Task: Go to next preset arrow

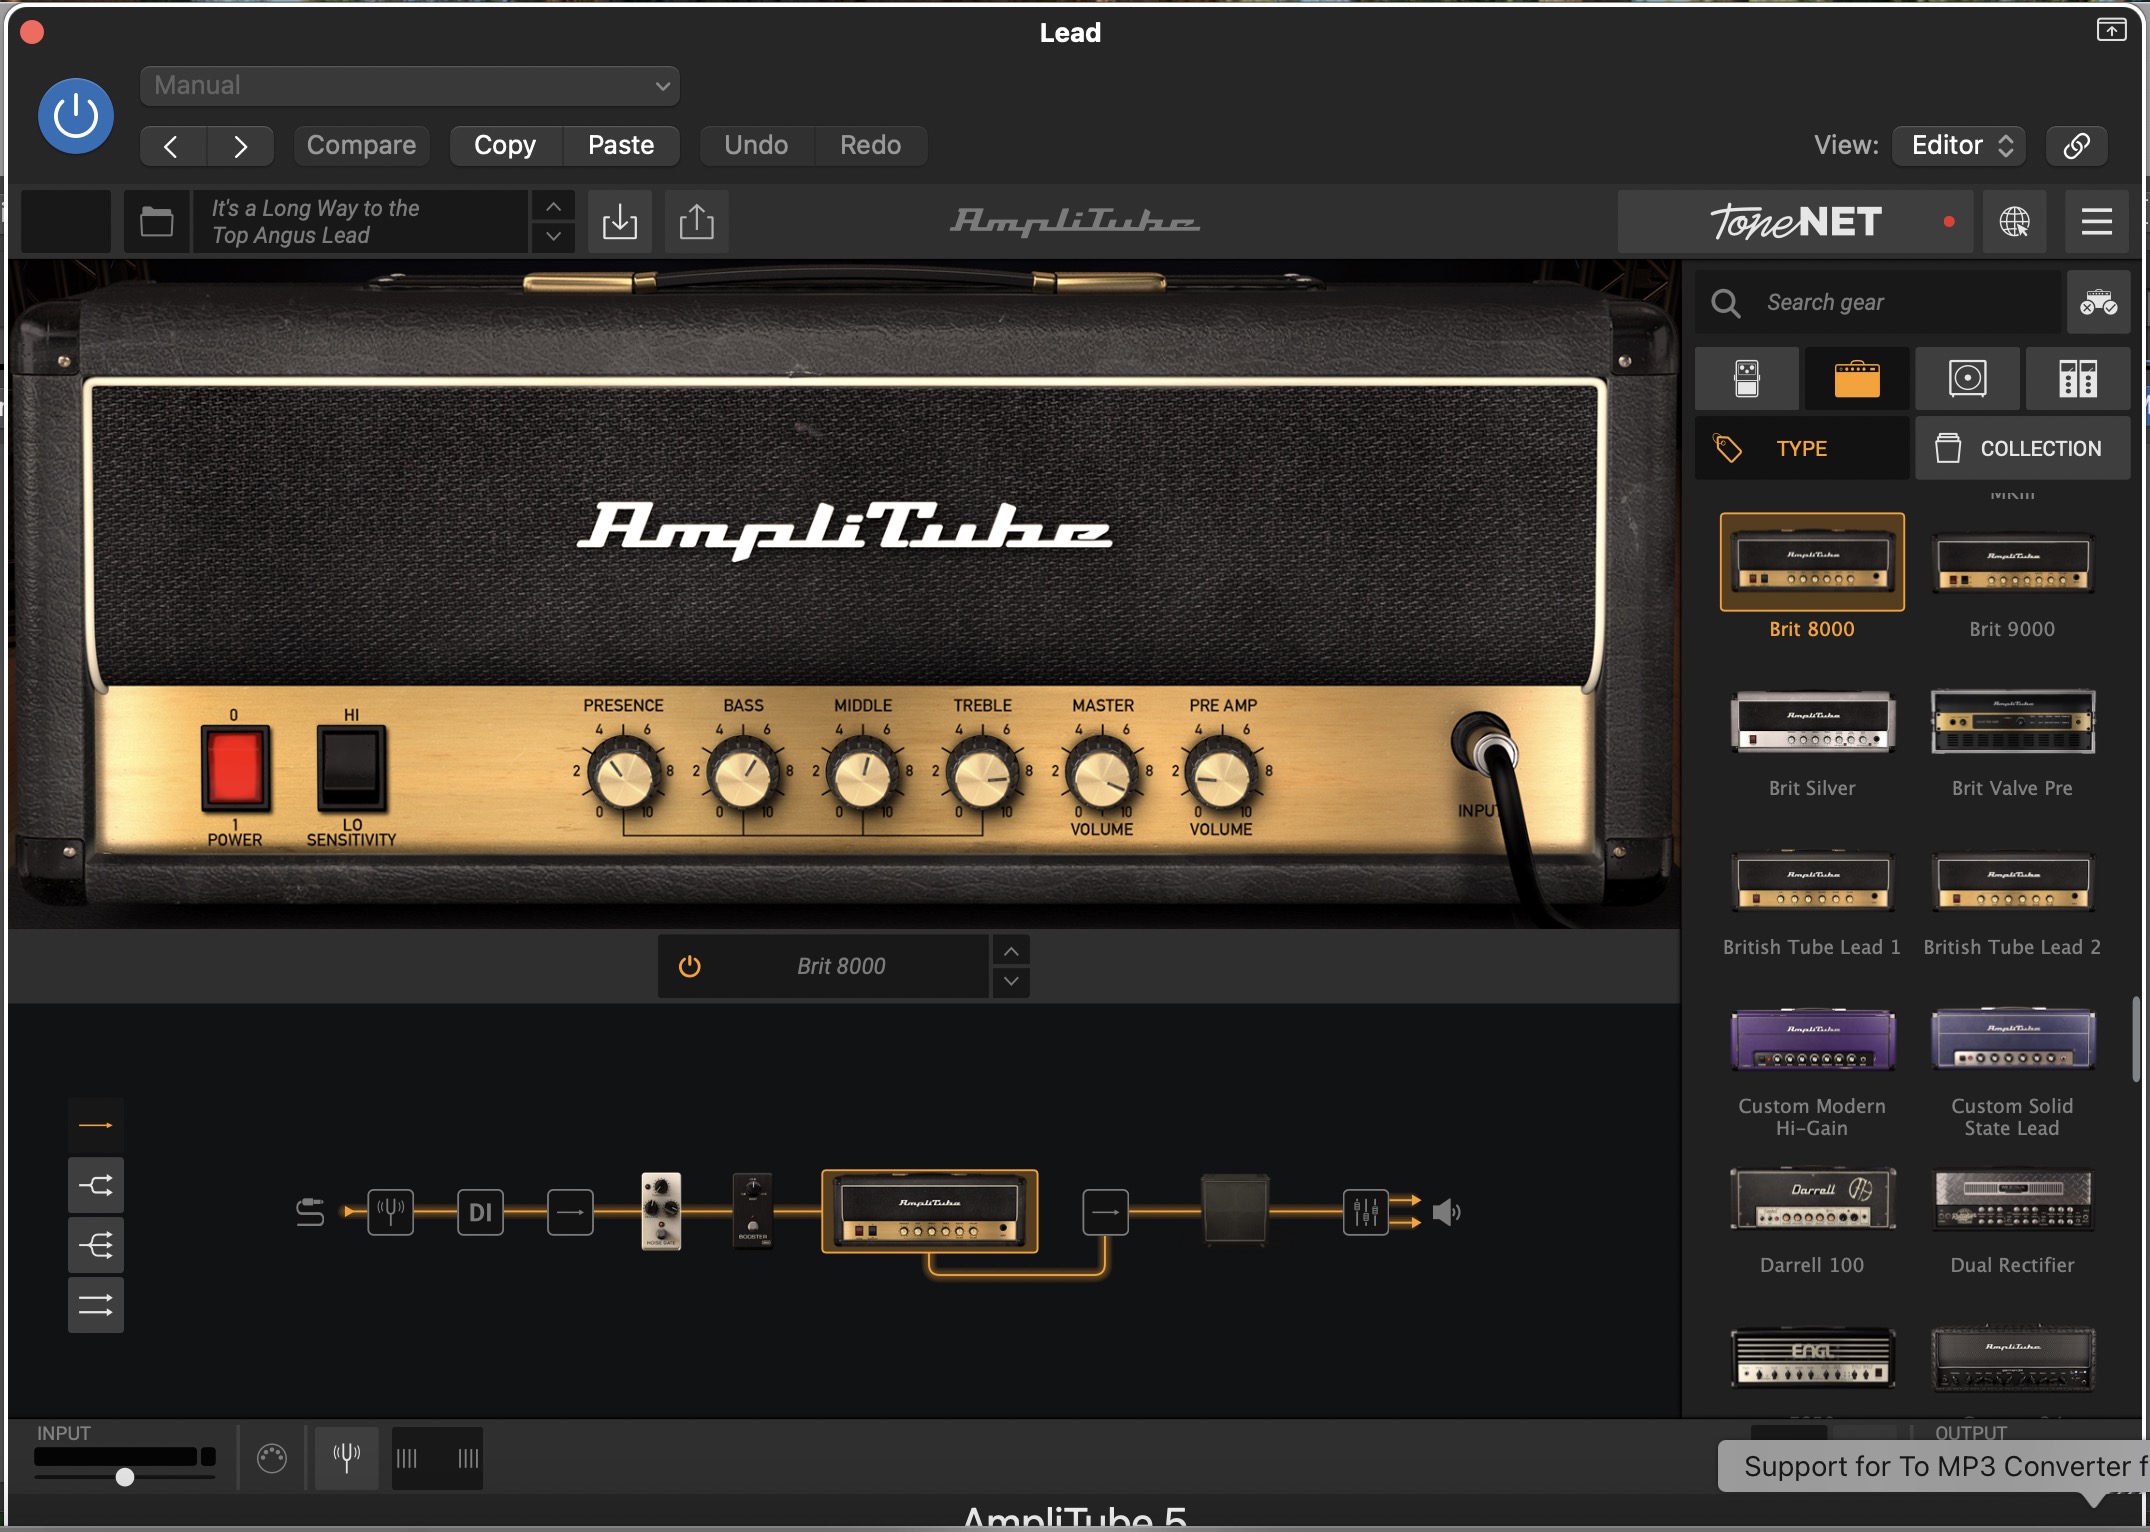Action: (240, 146)
